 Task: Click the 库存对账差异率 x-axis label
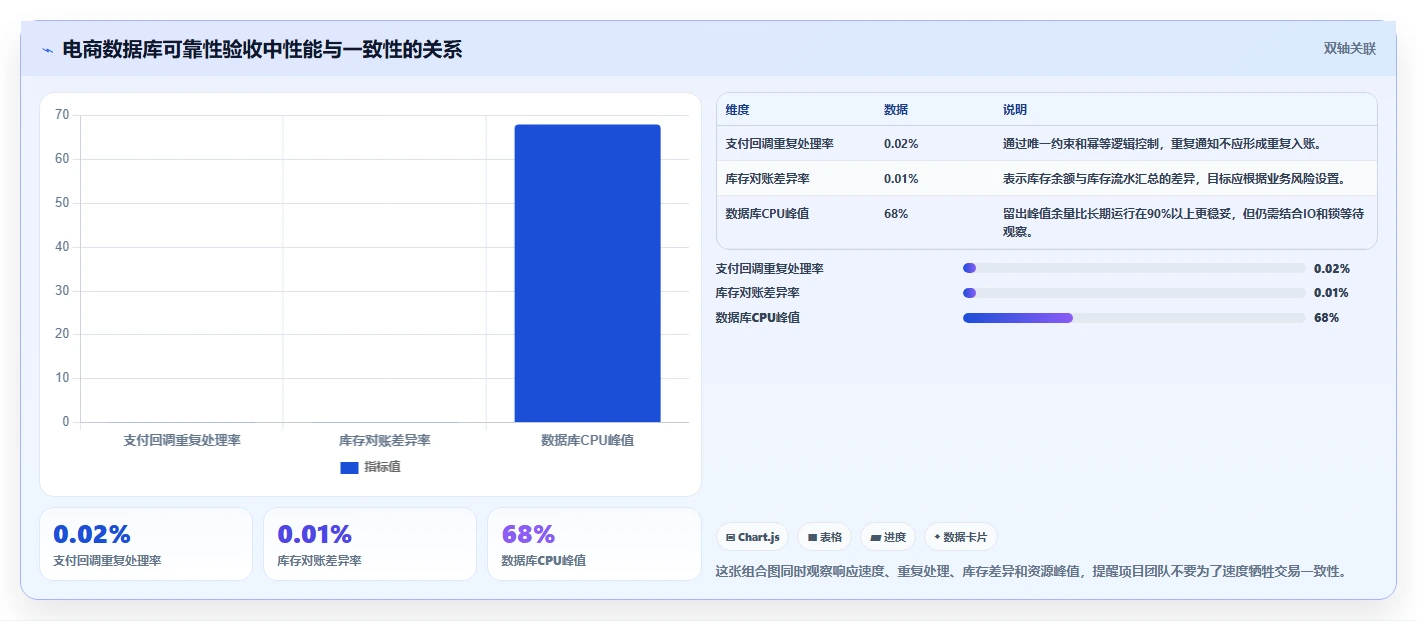(384, 440)
